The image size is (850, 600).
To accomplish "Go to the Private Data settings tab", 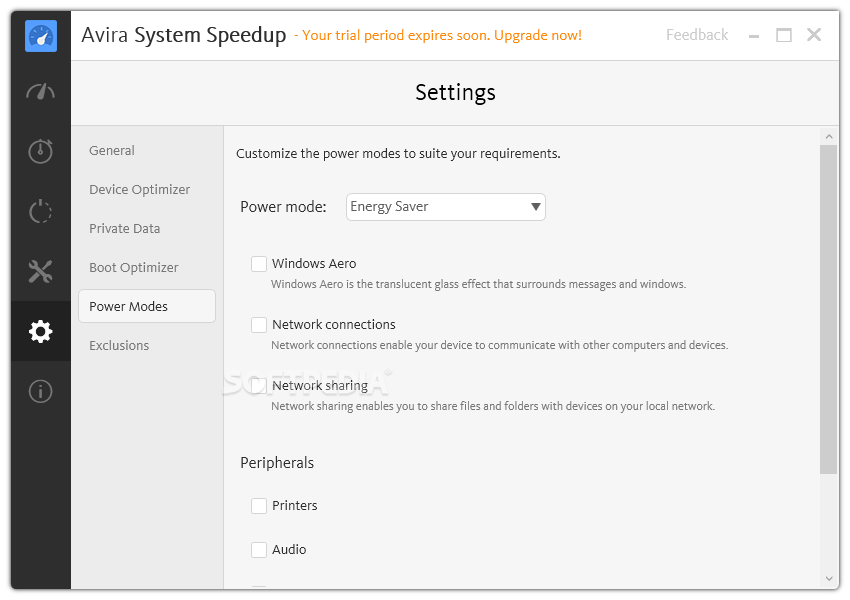I will tap(125, 229).
